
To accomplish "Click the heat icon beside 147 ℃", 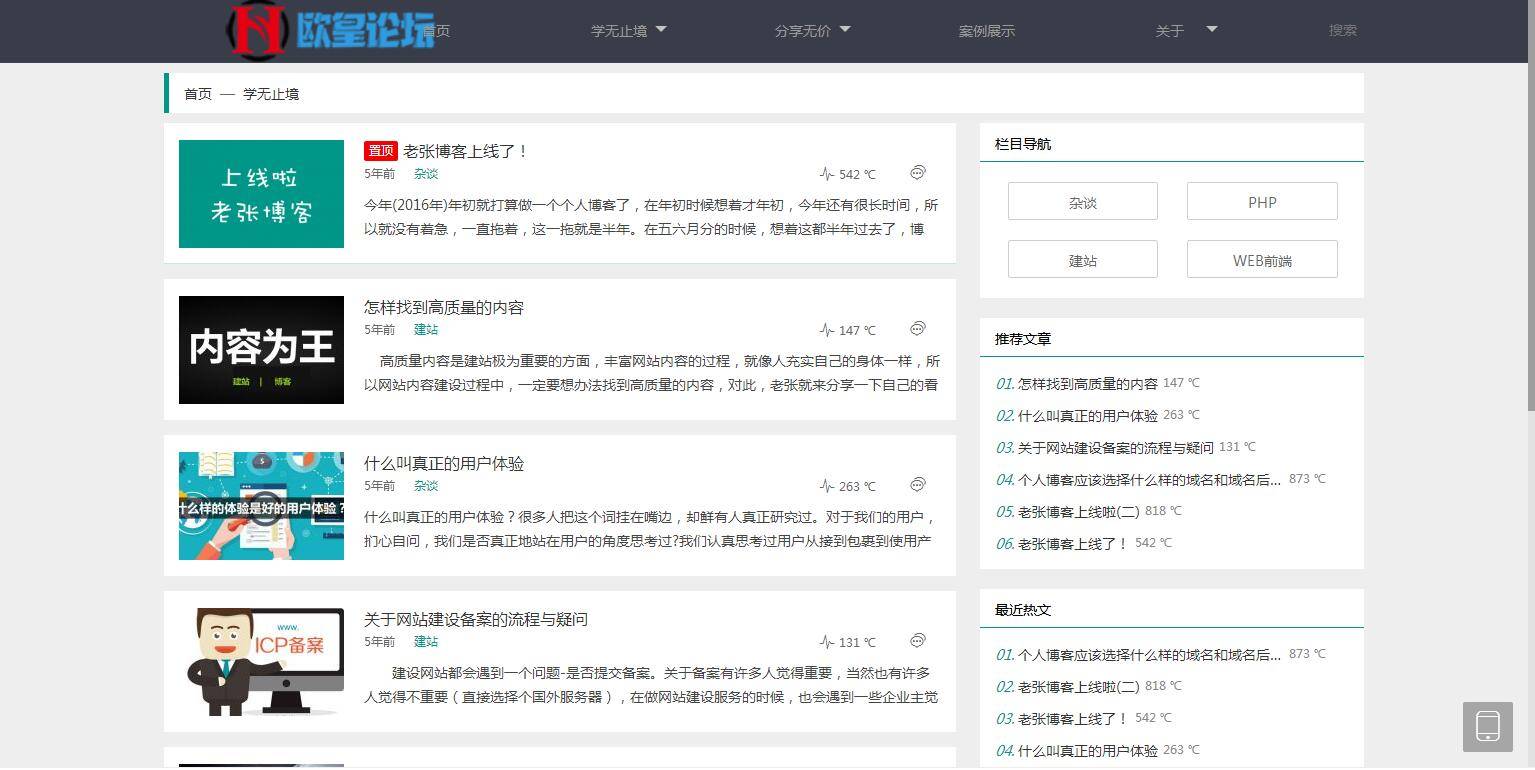I will click(825, 330).
